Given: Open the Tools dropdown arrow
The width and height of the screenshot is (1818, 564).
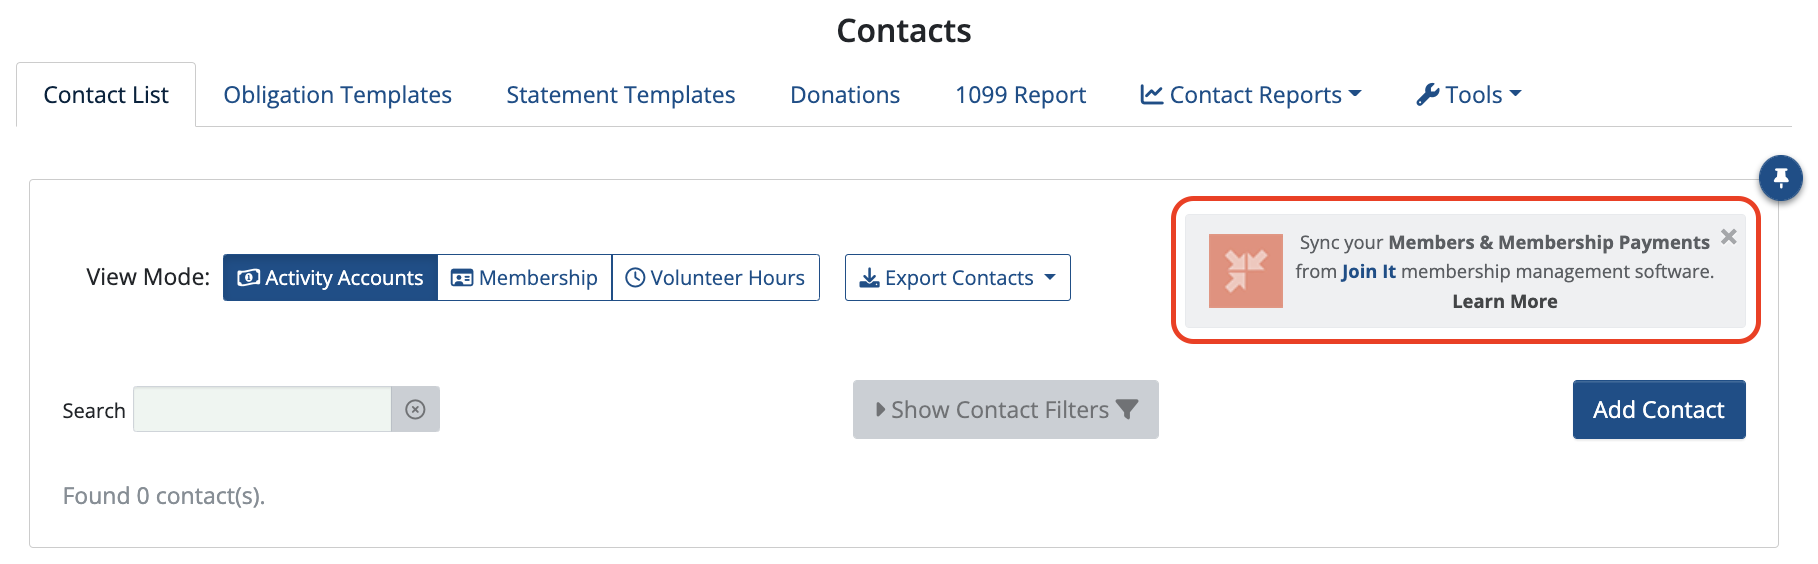Looking at the screenshot, I should pyautogui.click(x=1515, y=94).
